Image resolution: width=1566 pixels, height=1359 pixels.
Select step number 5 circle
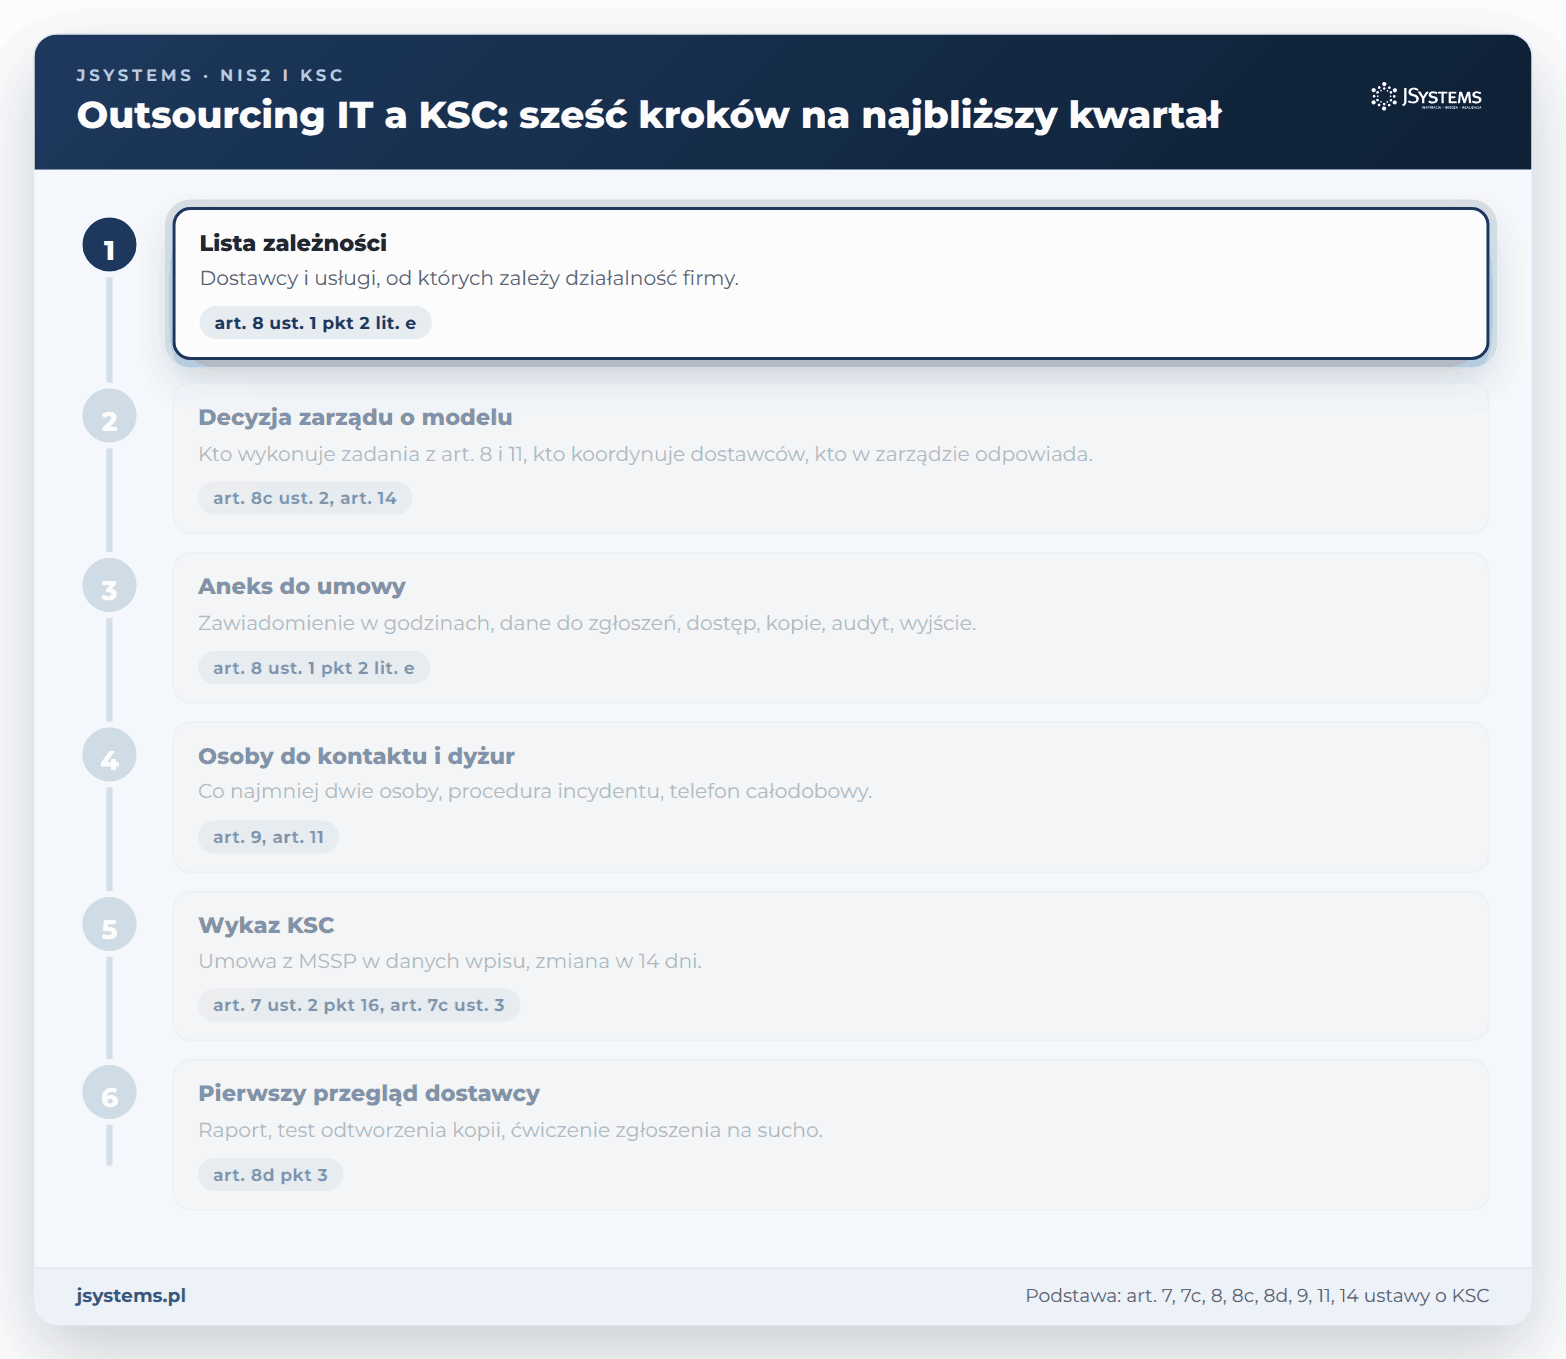[109, 926]
